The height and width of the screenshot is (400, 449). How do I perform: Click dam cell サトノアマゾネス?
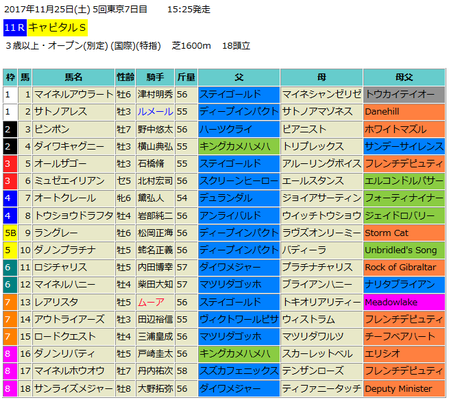click(x=321, y=112)
